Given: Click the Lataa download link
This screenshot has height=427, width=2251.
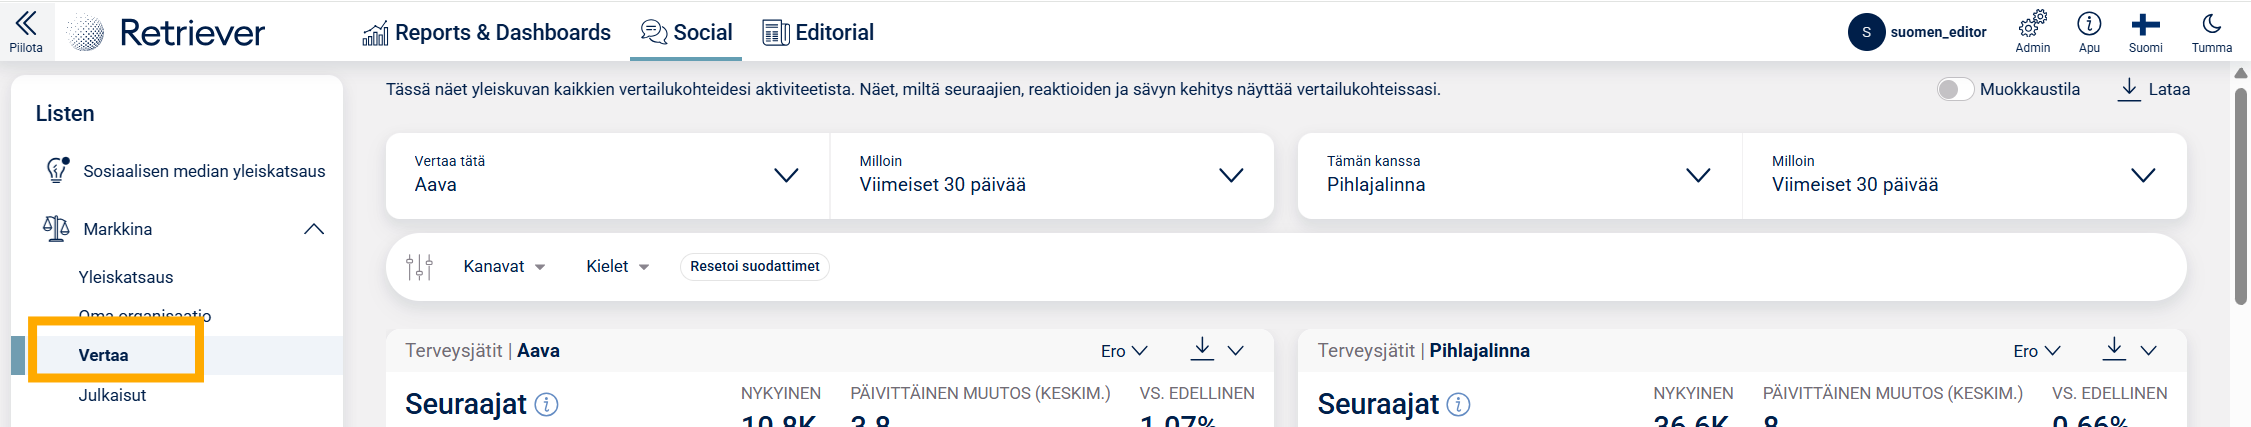Looking at the screenshot, I should 2155,89.
